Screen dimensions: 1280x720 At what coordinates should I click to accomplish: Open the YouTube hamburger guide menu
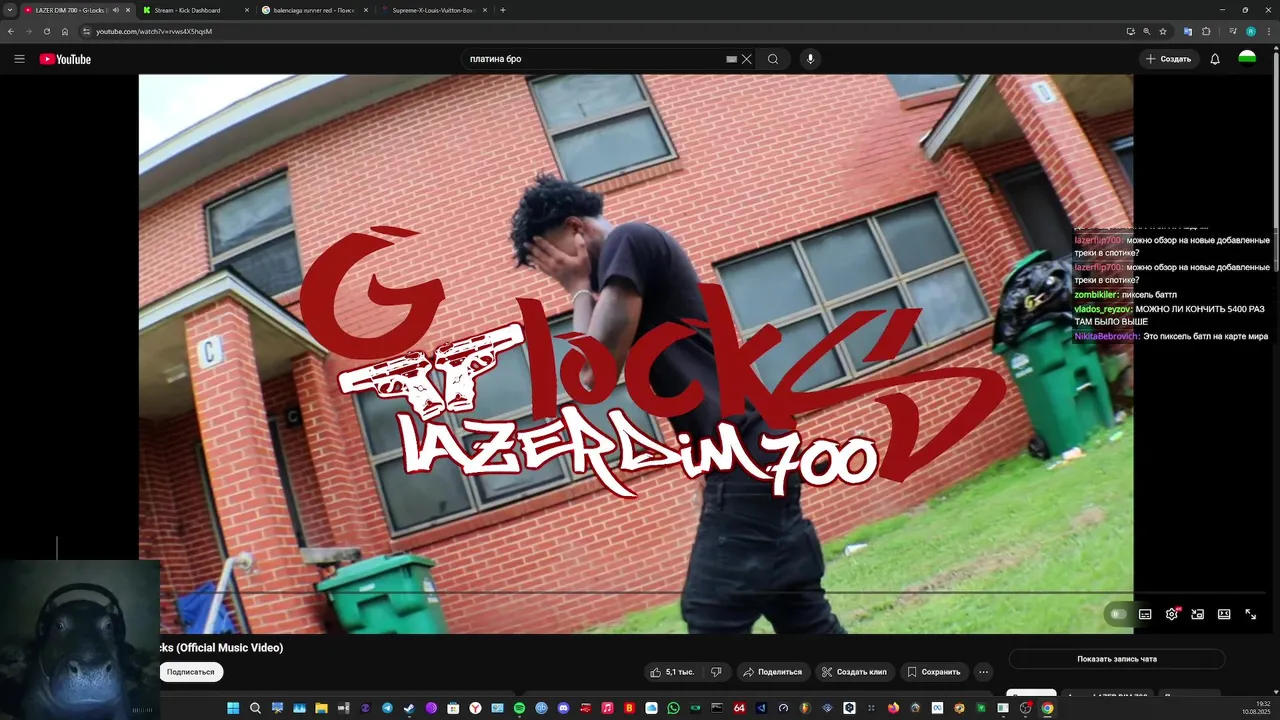[19, 59]
